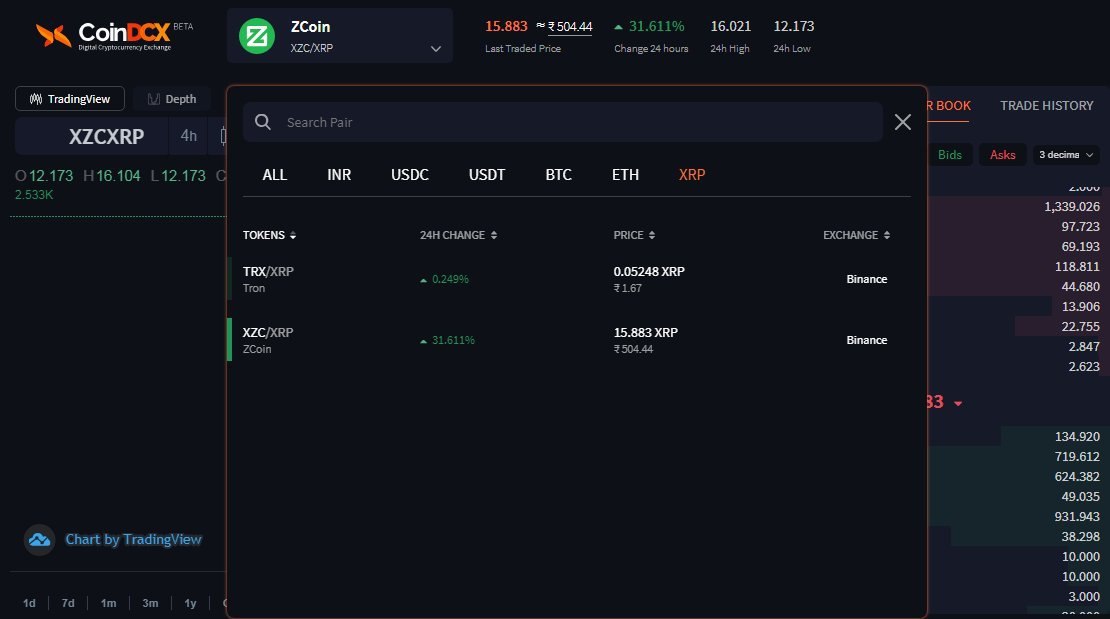Set chart range to 7d
Image resolution: width=1110 pixels, height=619 pixels.
point(68,603)
